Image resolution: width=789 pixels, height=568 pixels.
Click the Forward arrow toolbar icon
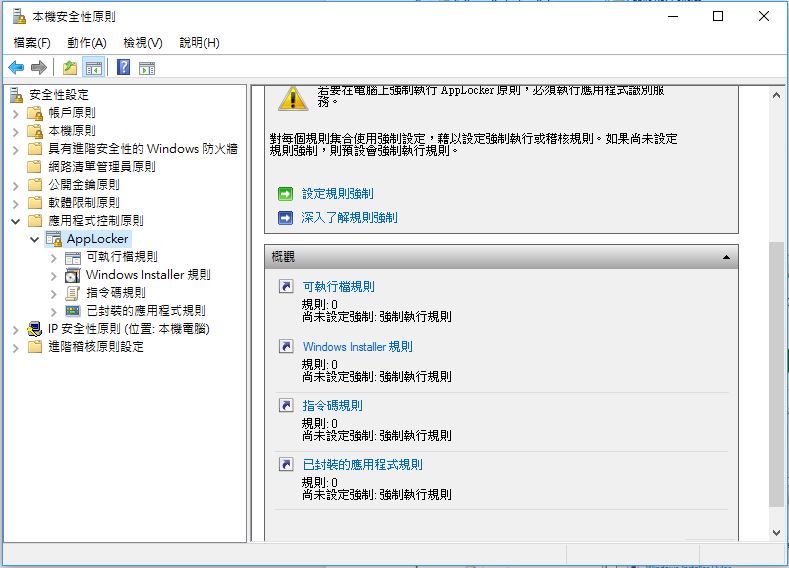tap(38, 67)
